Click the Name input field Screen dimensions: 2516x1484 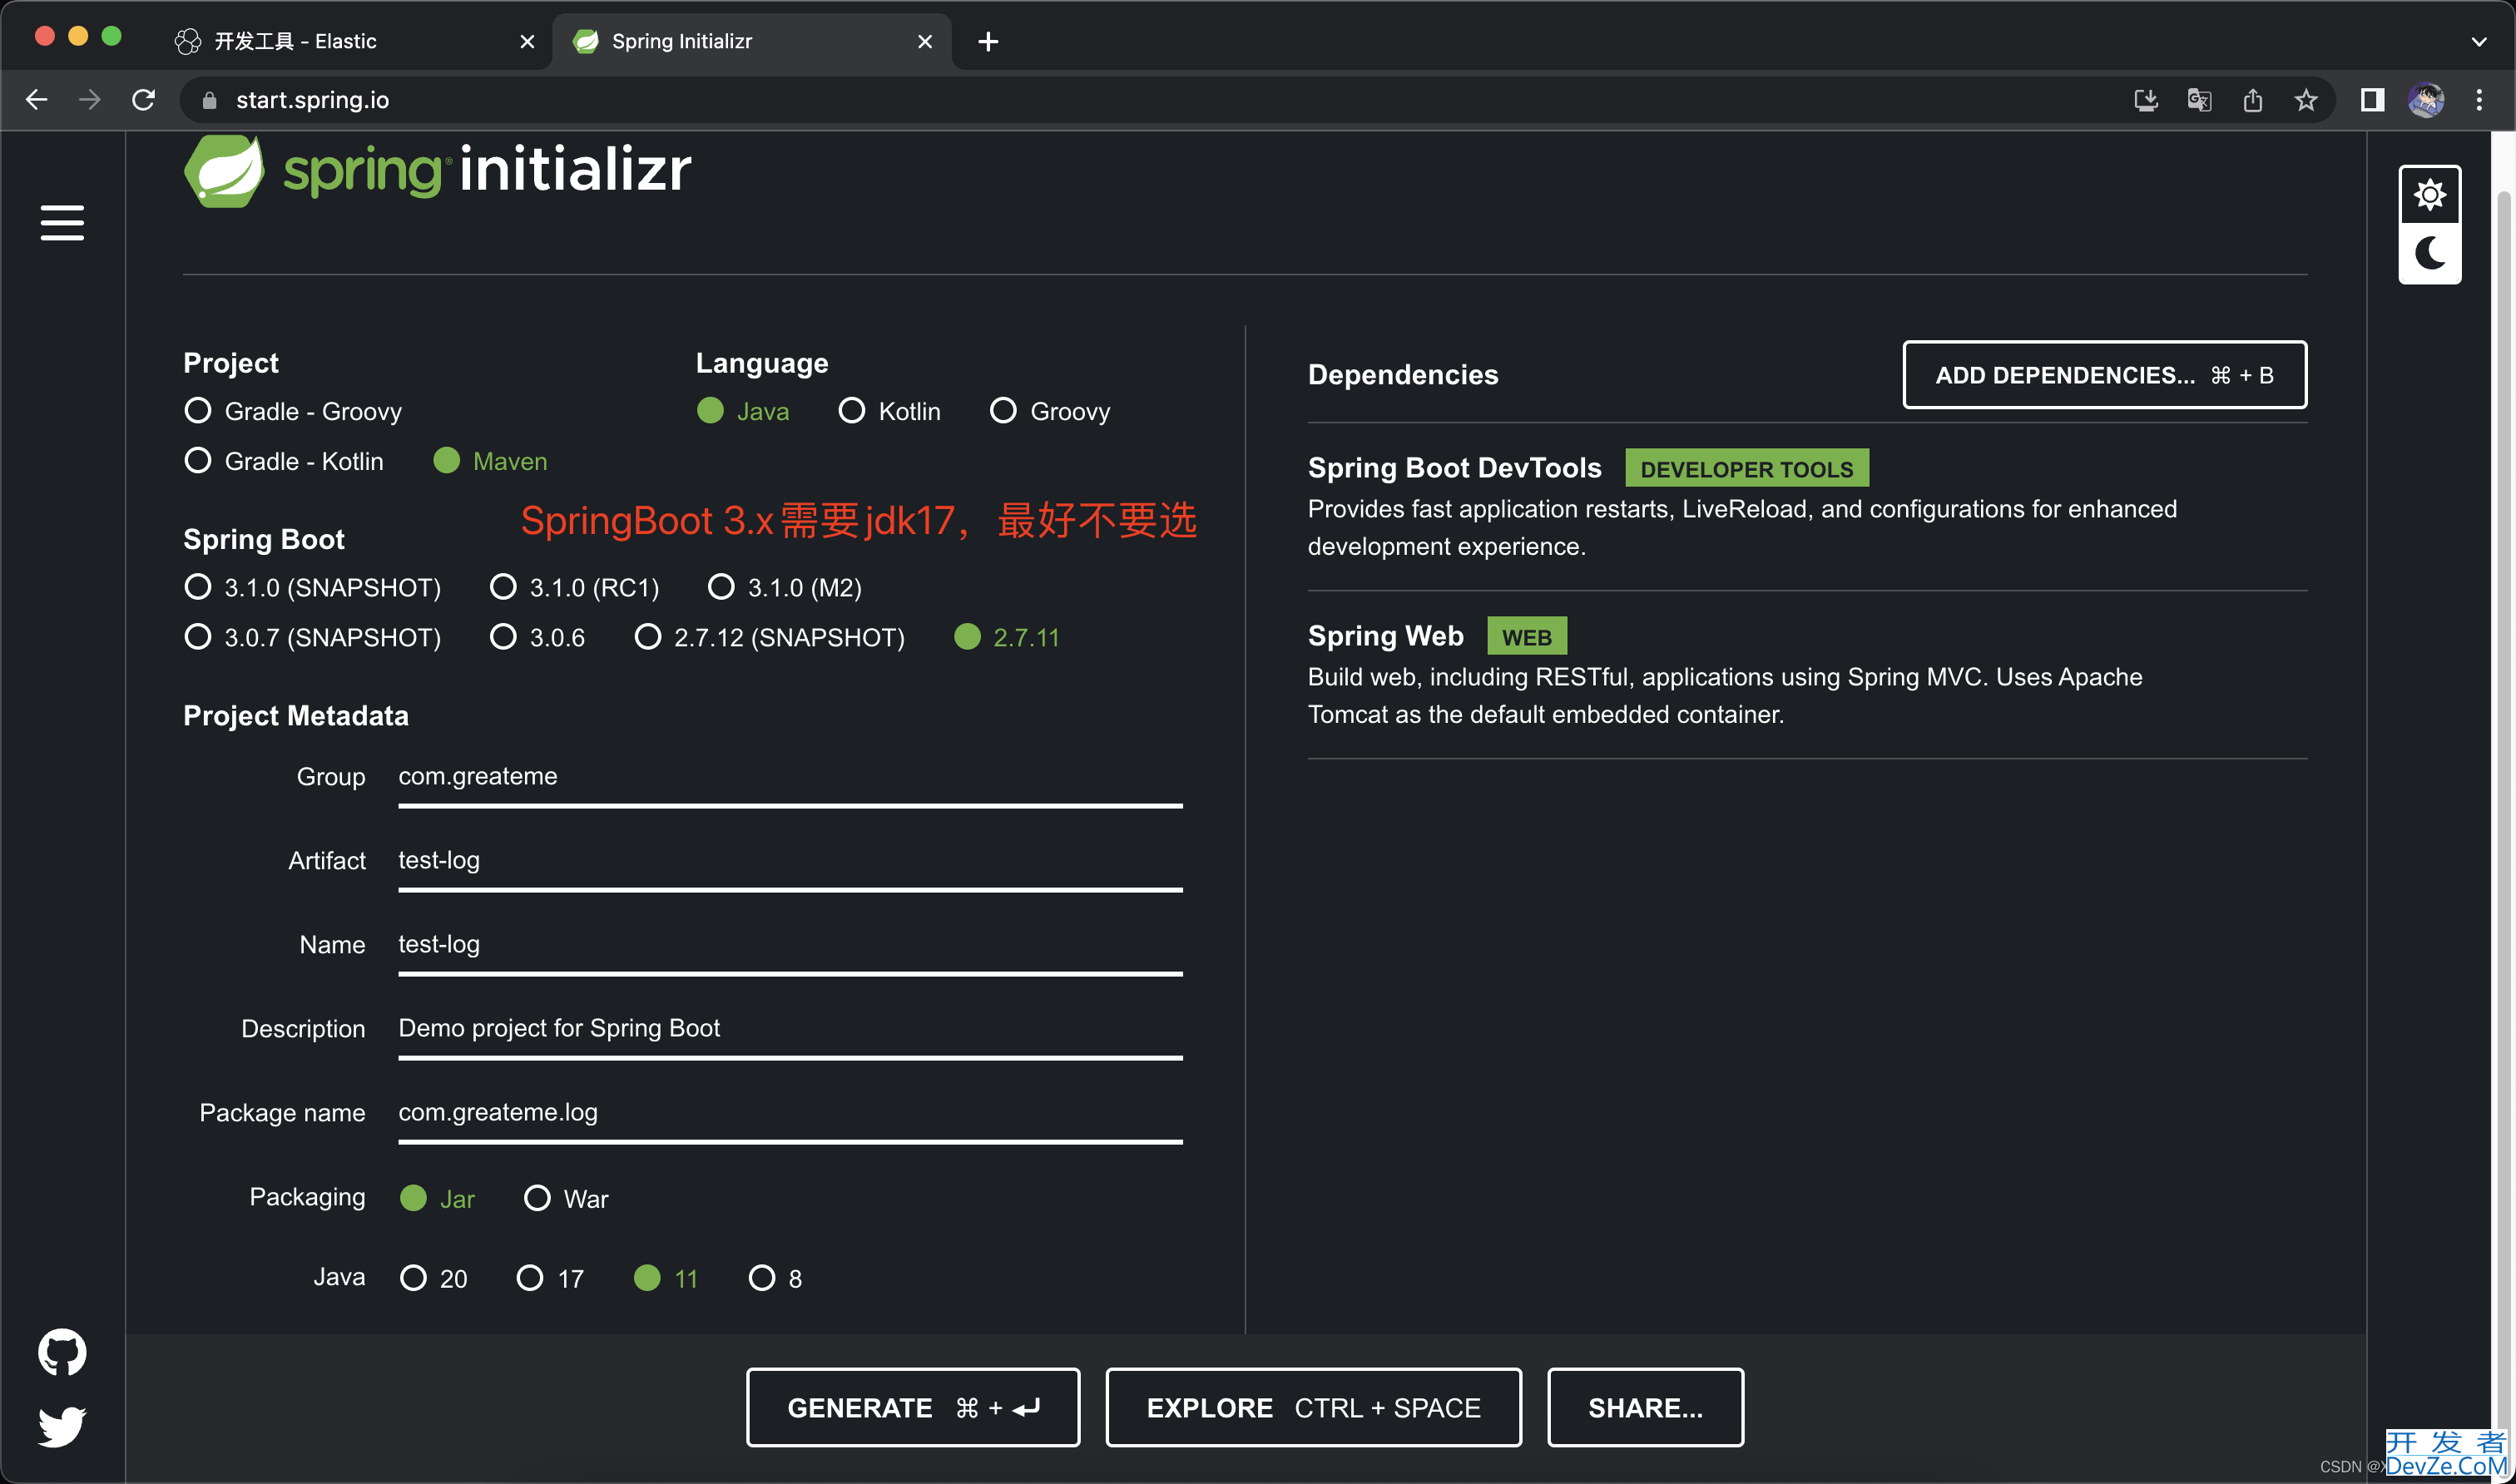790,947
